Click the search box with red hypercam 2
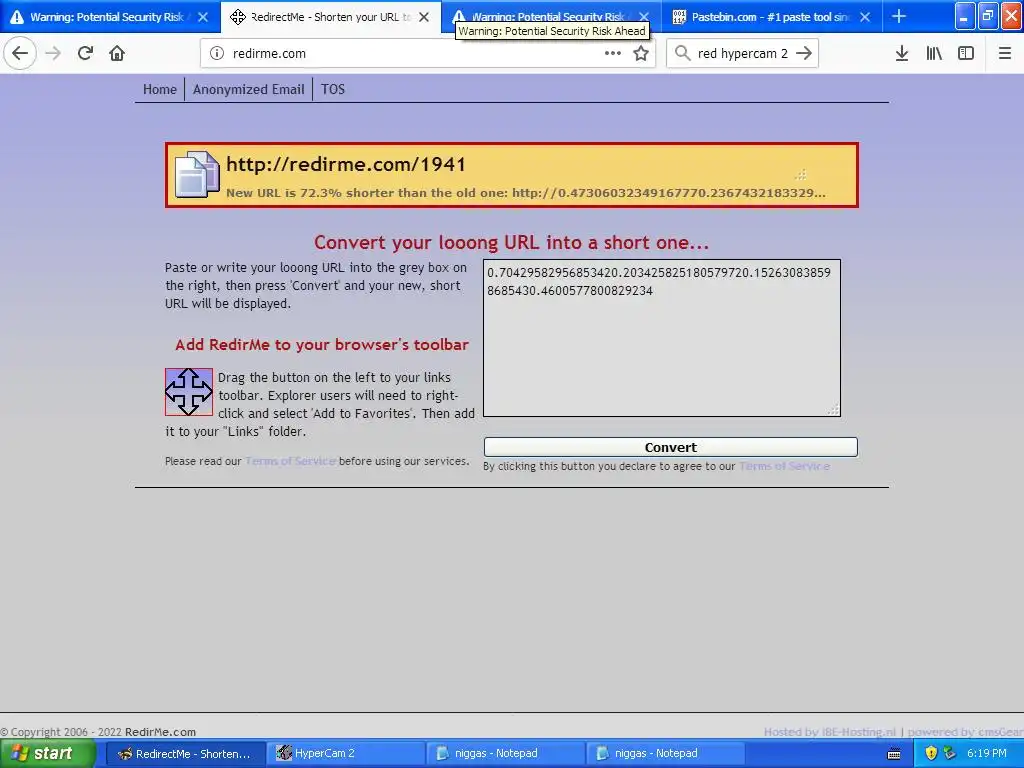1024x768 pixels. (743, 54)
